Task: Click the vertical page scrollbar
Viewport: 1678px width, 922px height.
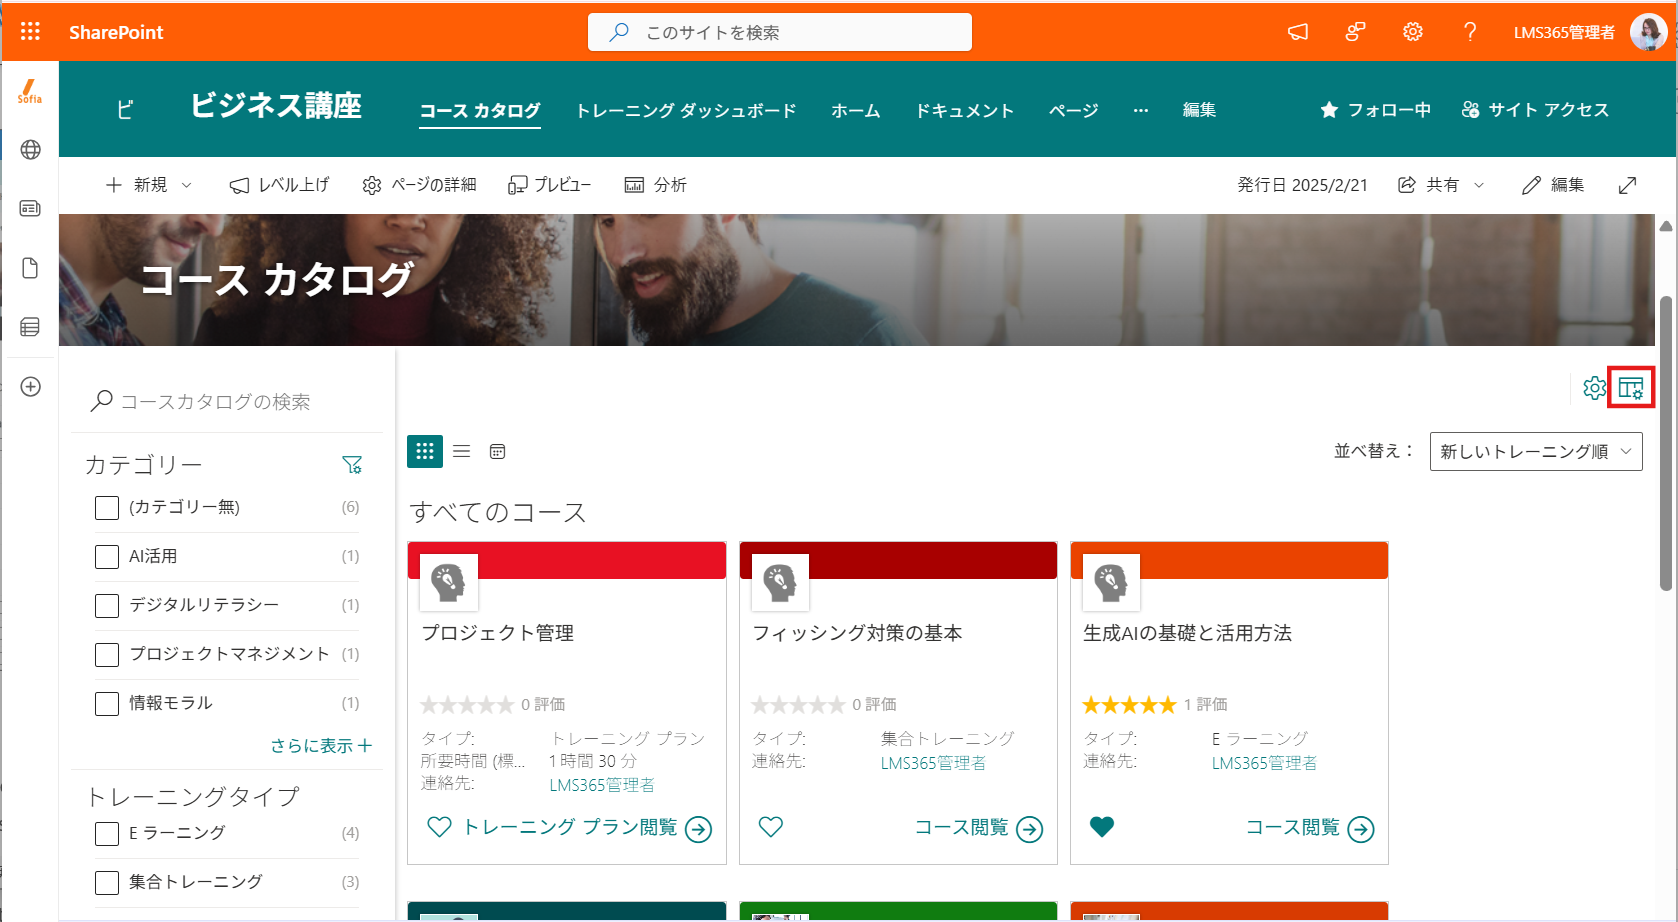Action: tap(1666, 443)
